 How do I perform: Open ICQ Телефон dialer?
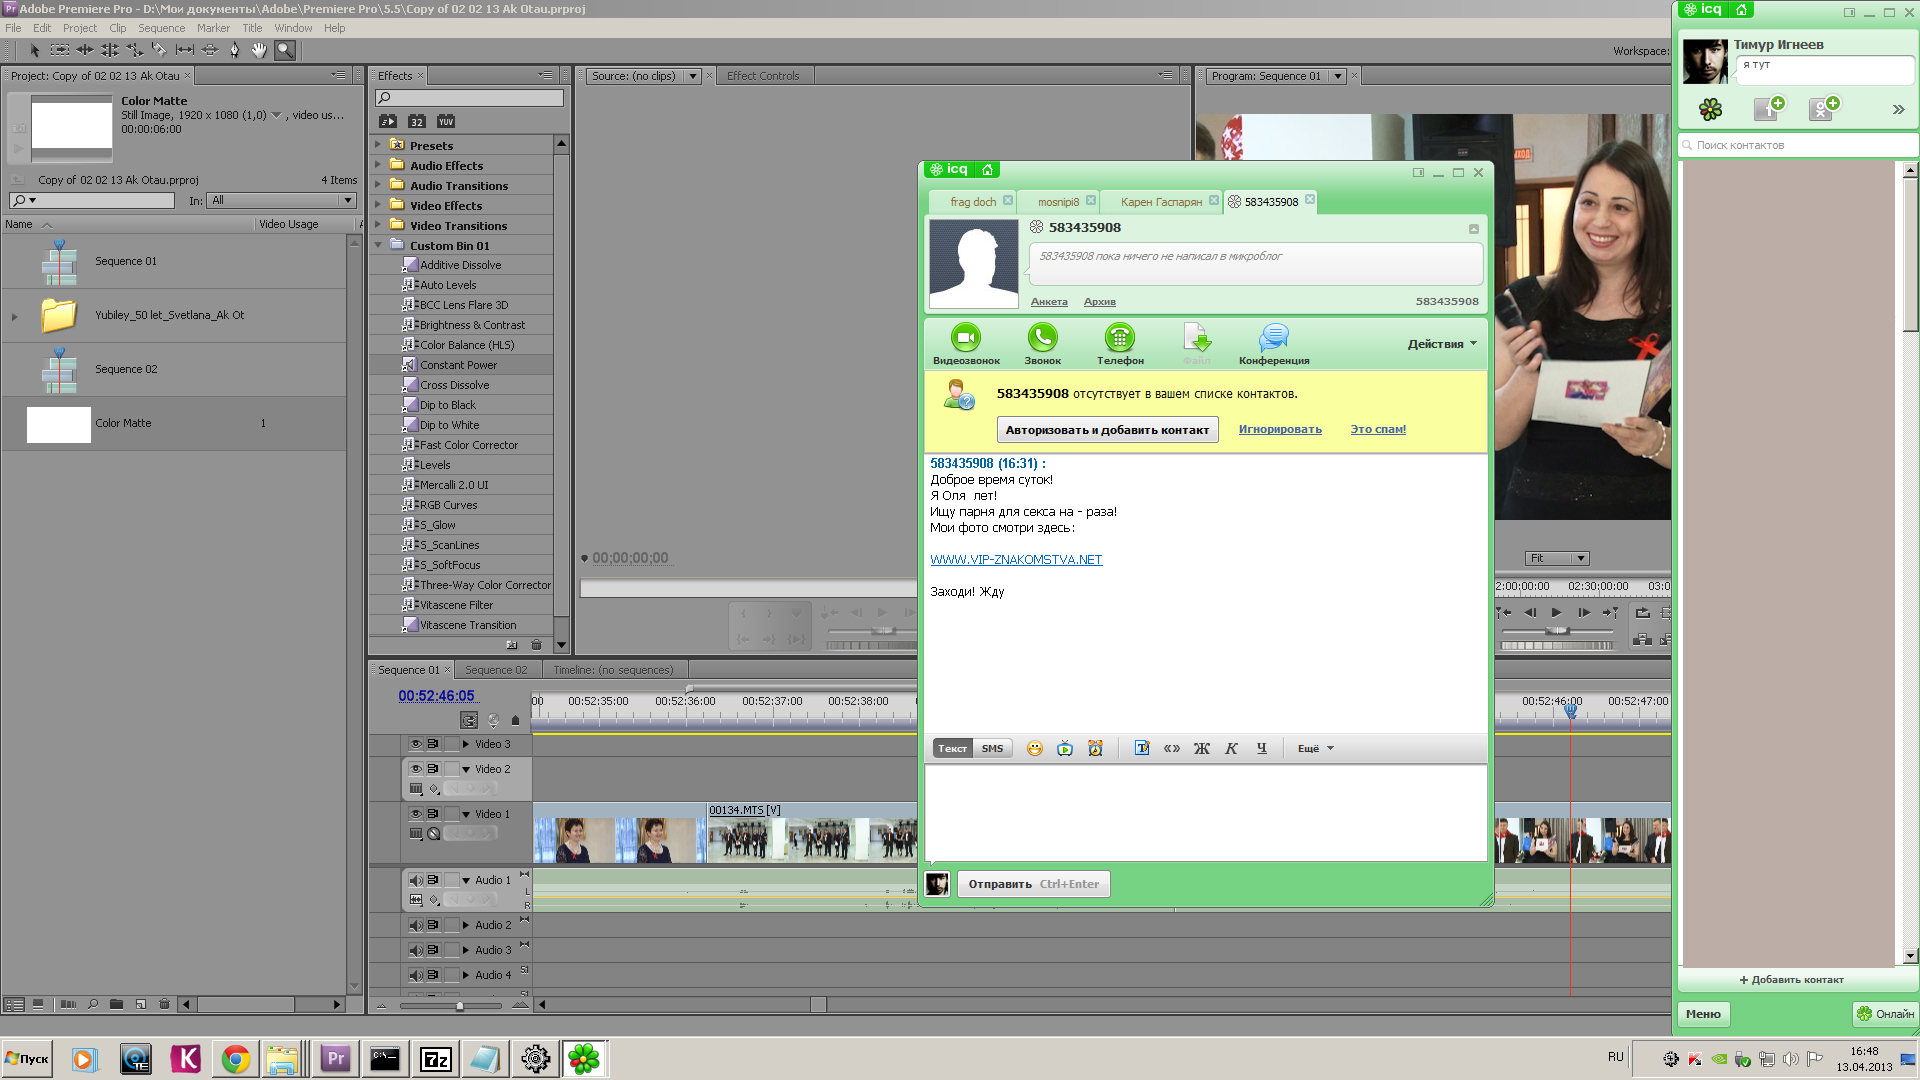[1120, 344]
